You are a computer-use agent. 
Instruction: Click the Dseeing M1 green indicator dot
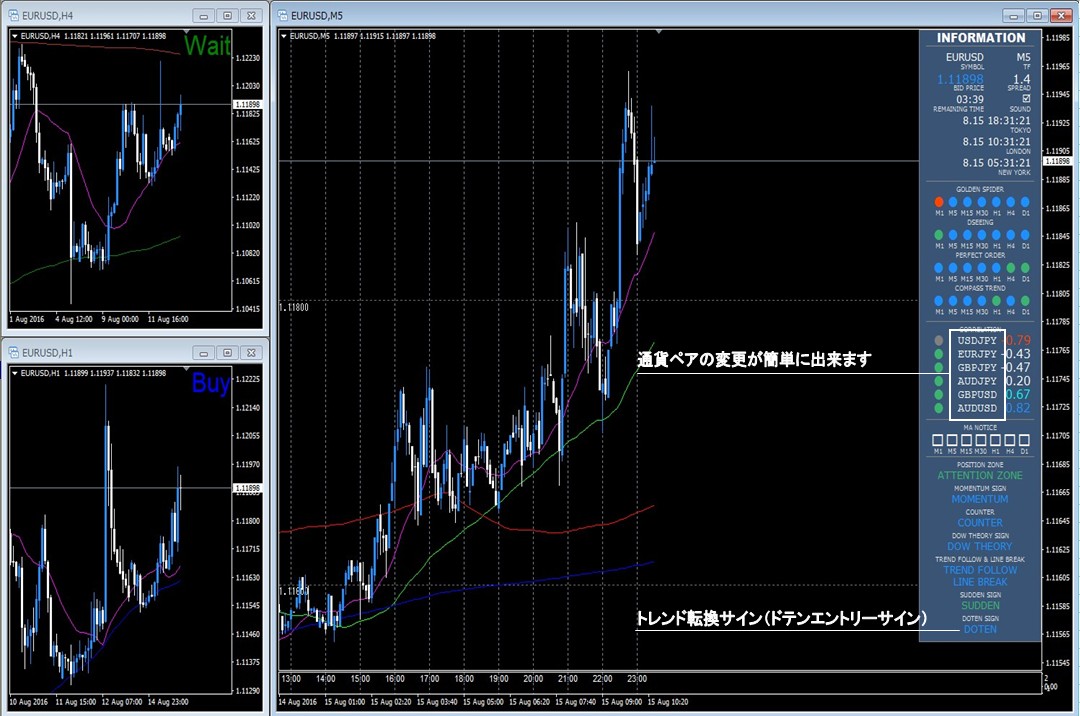pyautogui.click(x=939, y=235)
